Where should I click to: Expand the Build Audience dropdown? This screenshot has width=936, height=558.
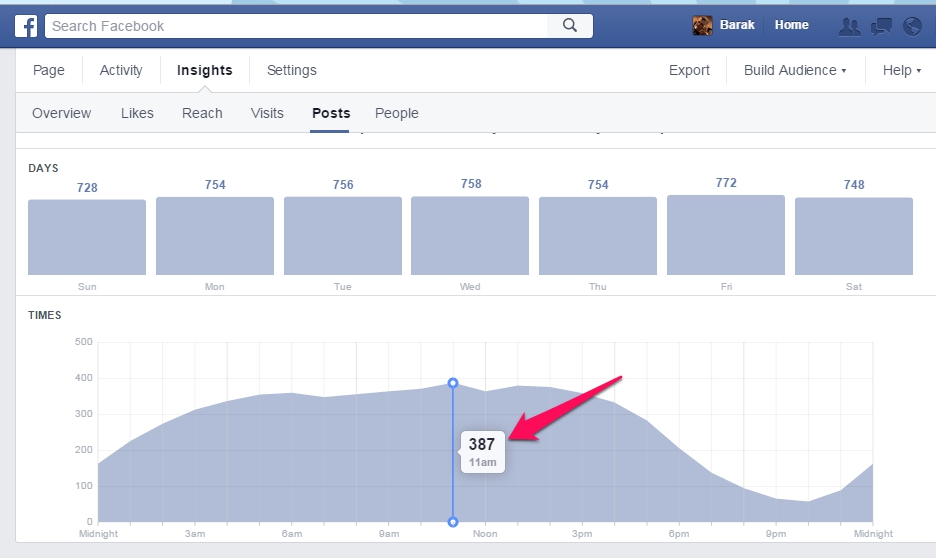click(794, 70)
